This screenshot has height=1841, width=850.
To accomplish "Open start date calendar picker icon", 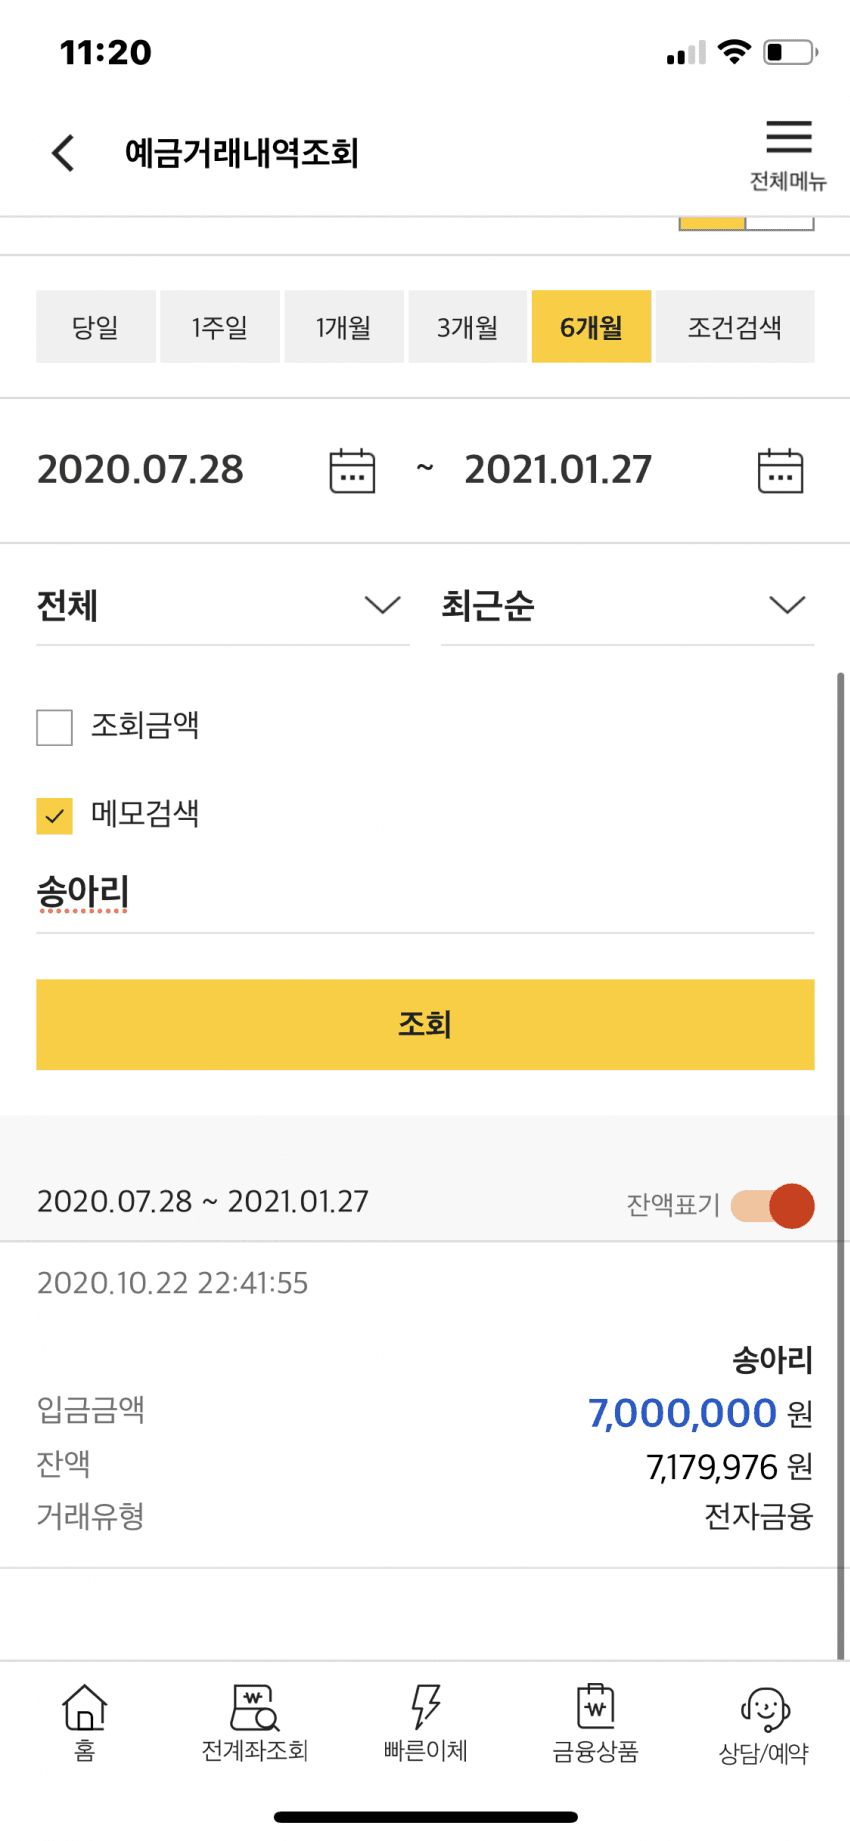I will click(352, 470).
